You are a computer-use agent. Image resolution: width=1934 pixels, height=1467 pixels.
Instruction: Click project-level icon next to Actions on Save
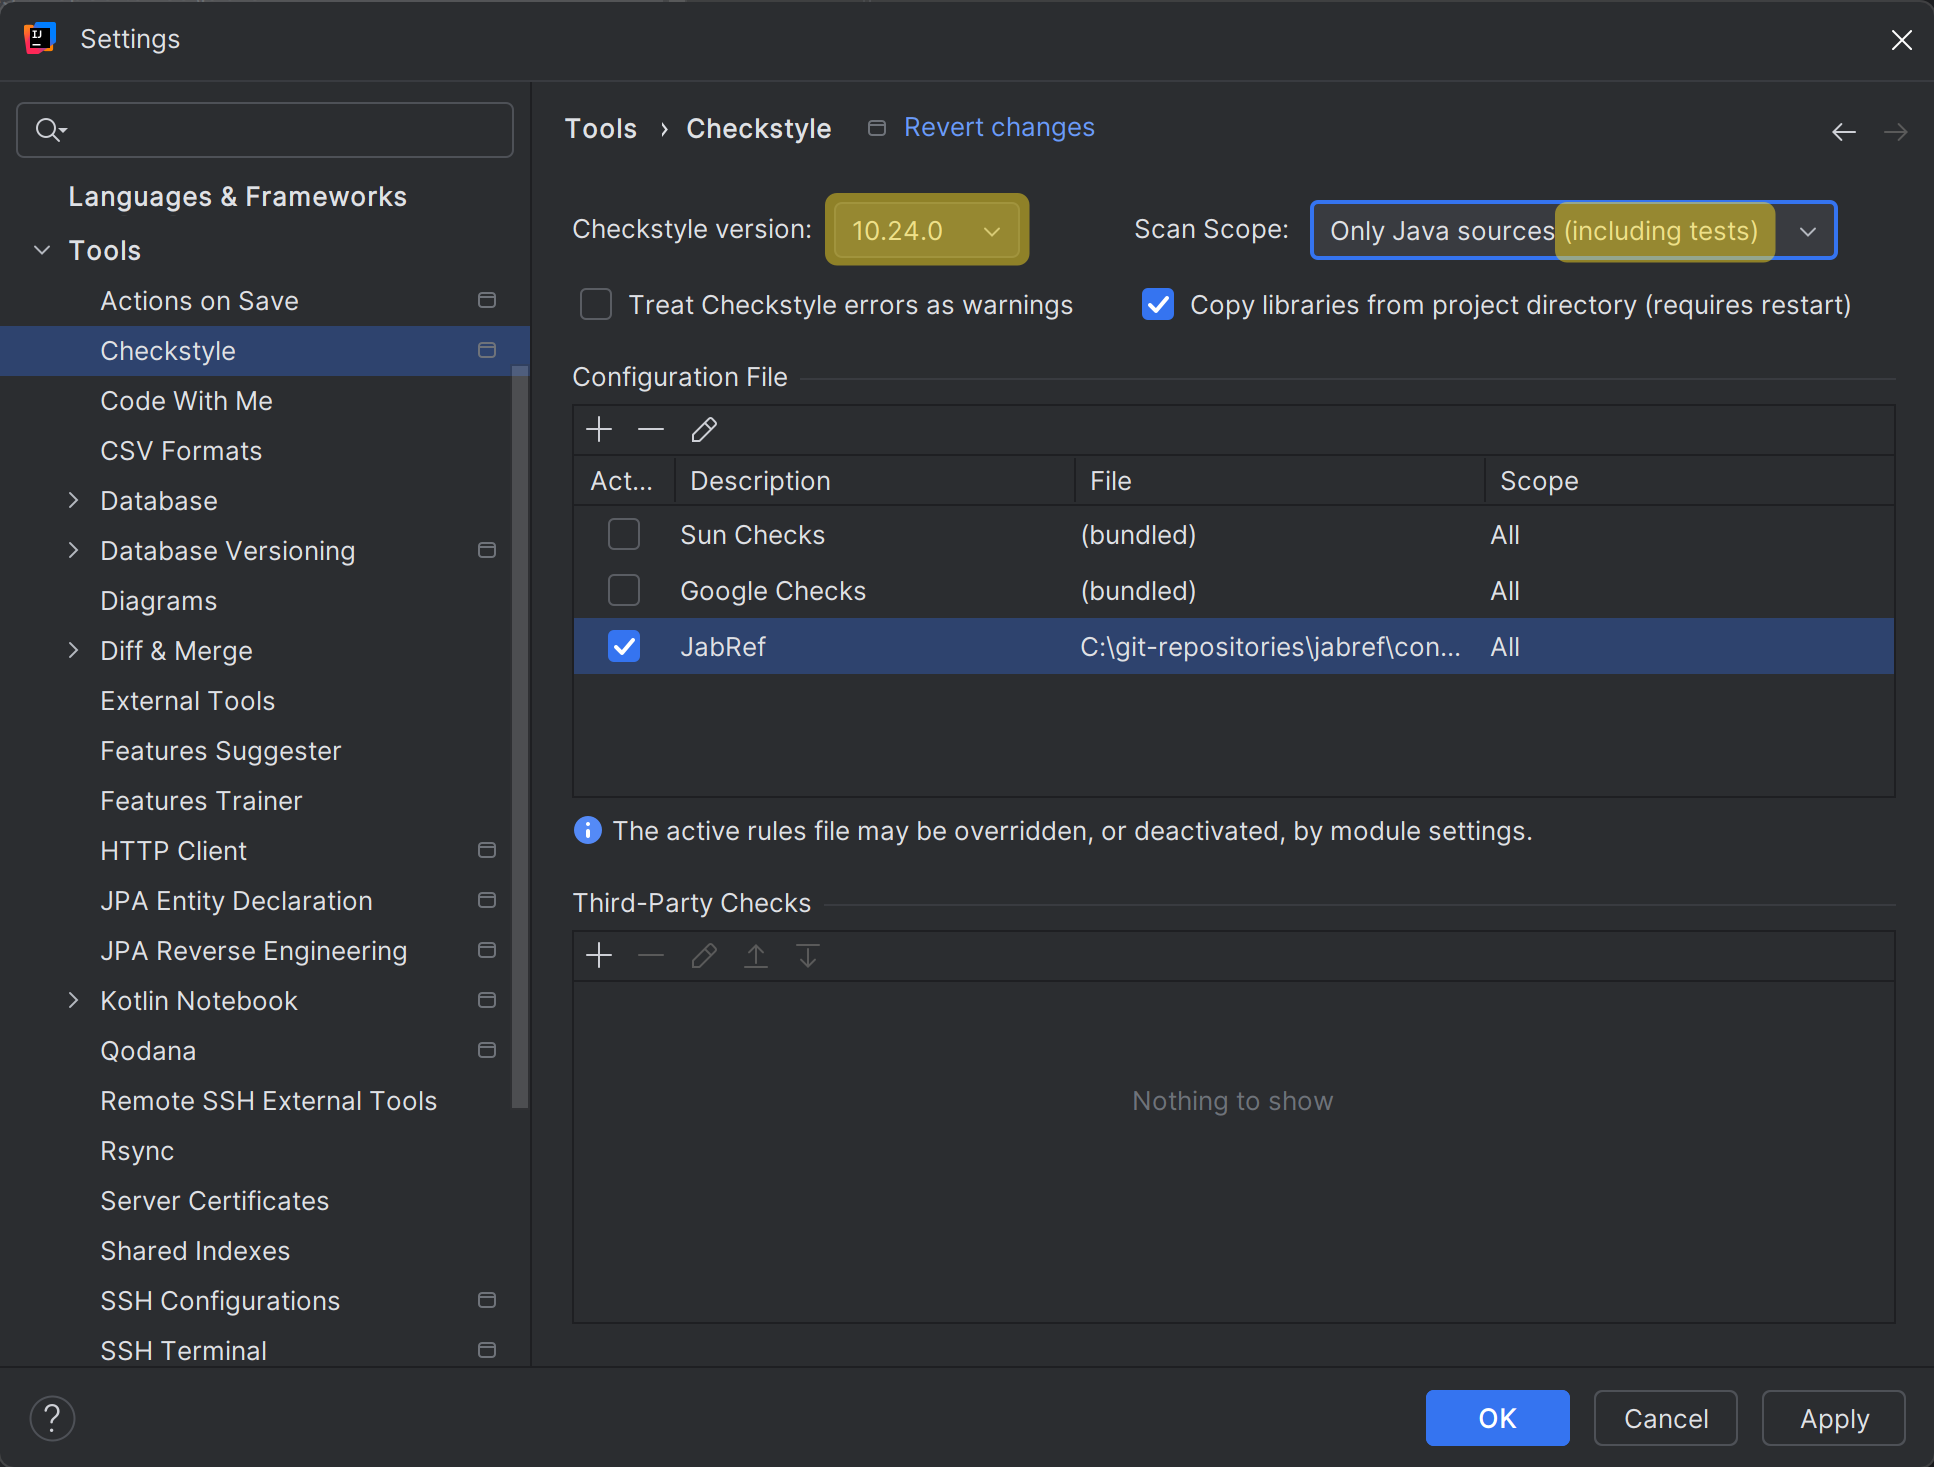point(487,300)
